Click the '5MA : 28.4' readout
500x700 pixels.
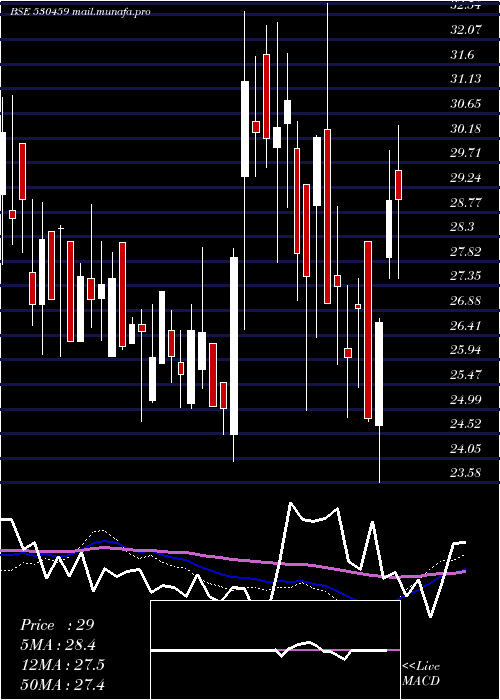[x=58, y=645]
